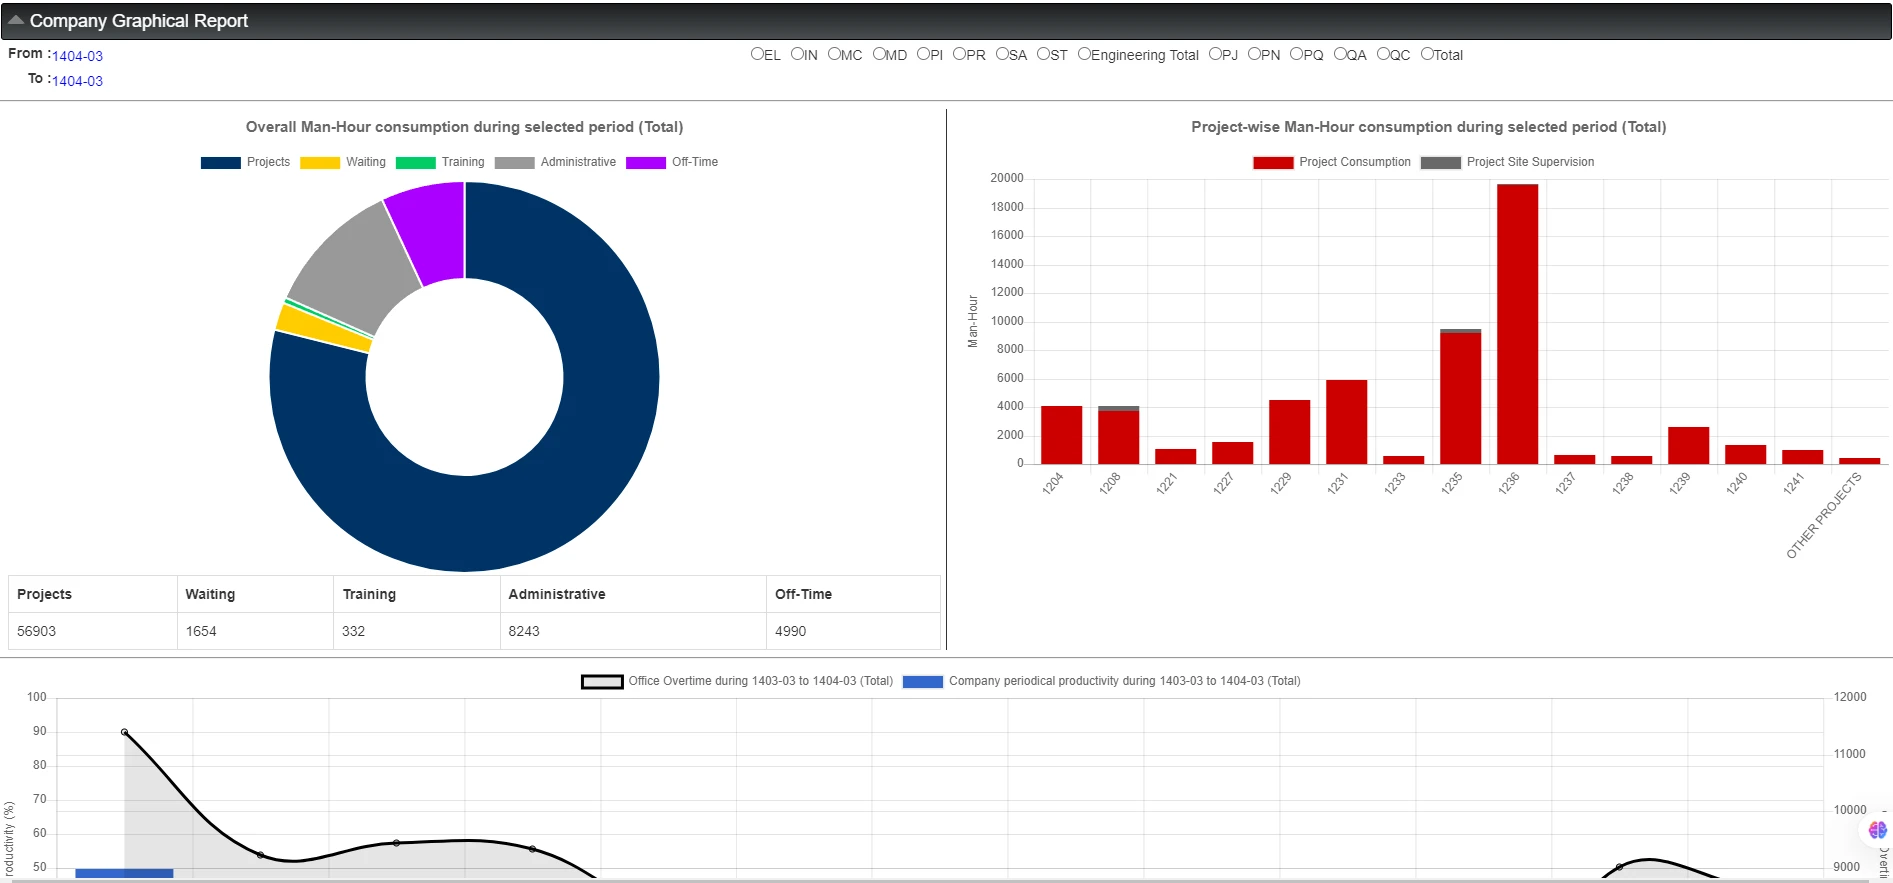Toggle the Office Overtime legend swatch
This screenshot has width=1893, height=883.
pyautogui.click(x=602, y=682)
